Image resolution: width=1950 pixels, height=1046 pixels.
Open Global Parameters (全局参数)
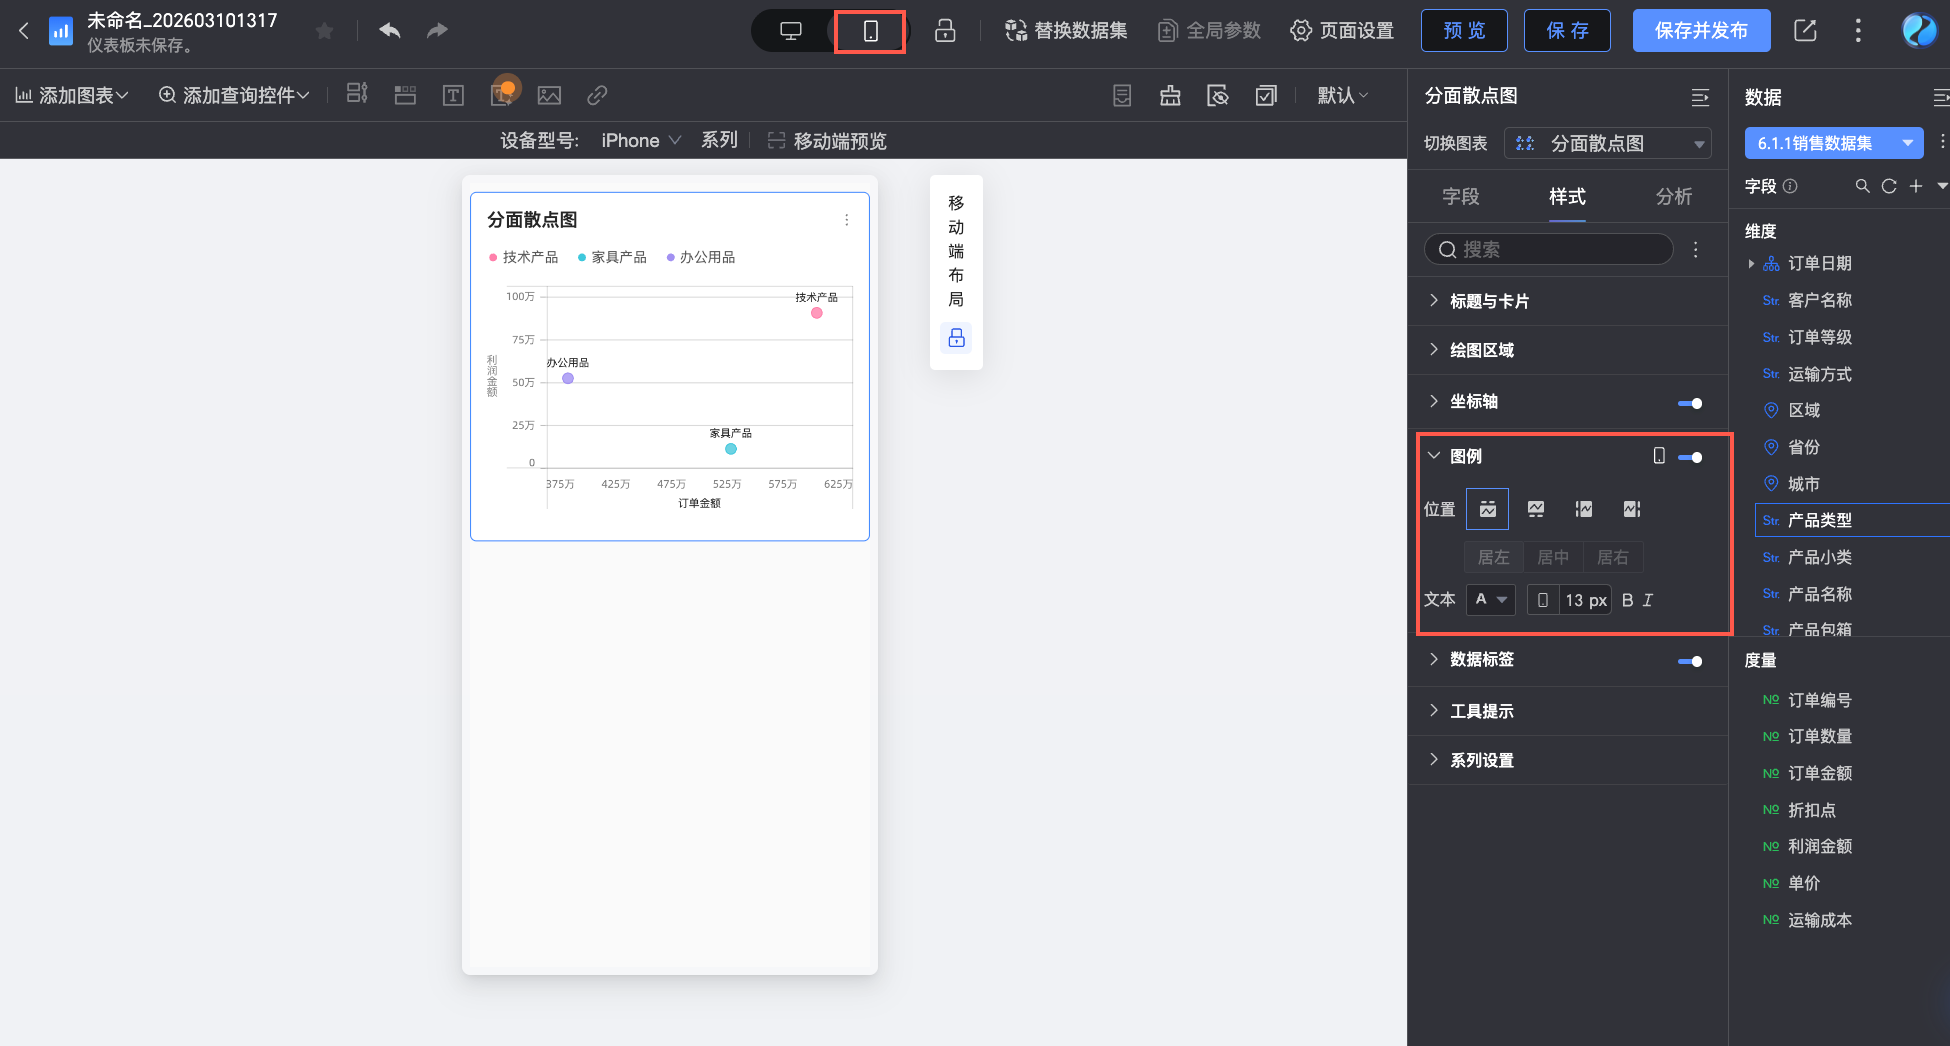(1209, 31)
